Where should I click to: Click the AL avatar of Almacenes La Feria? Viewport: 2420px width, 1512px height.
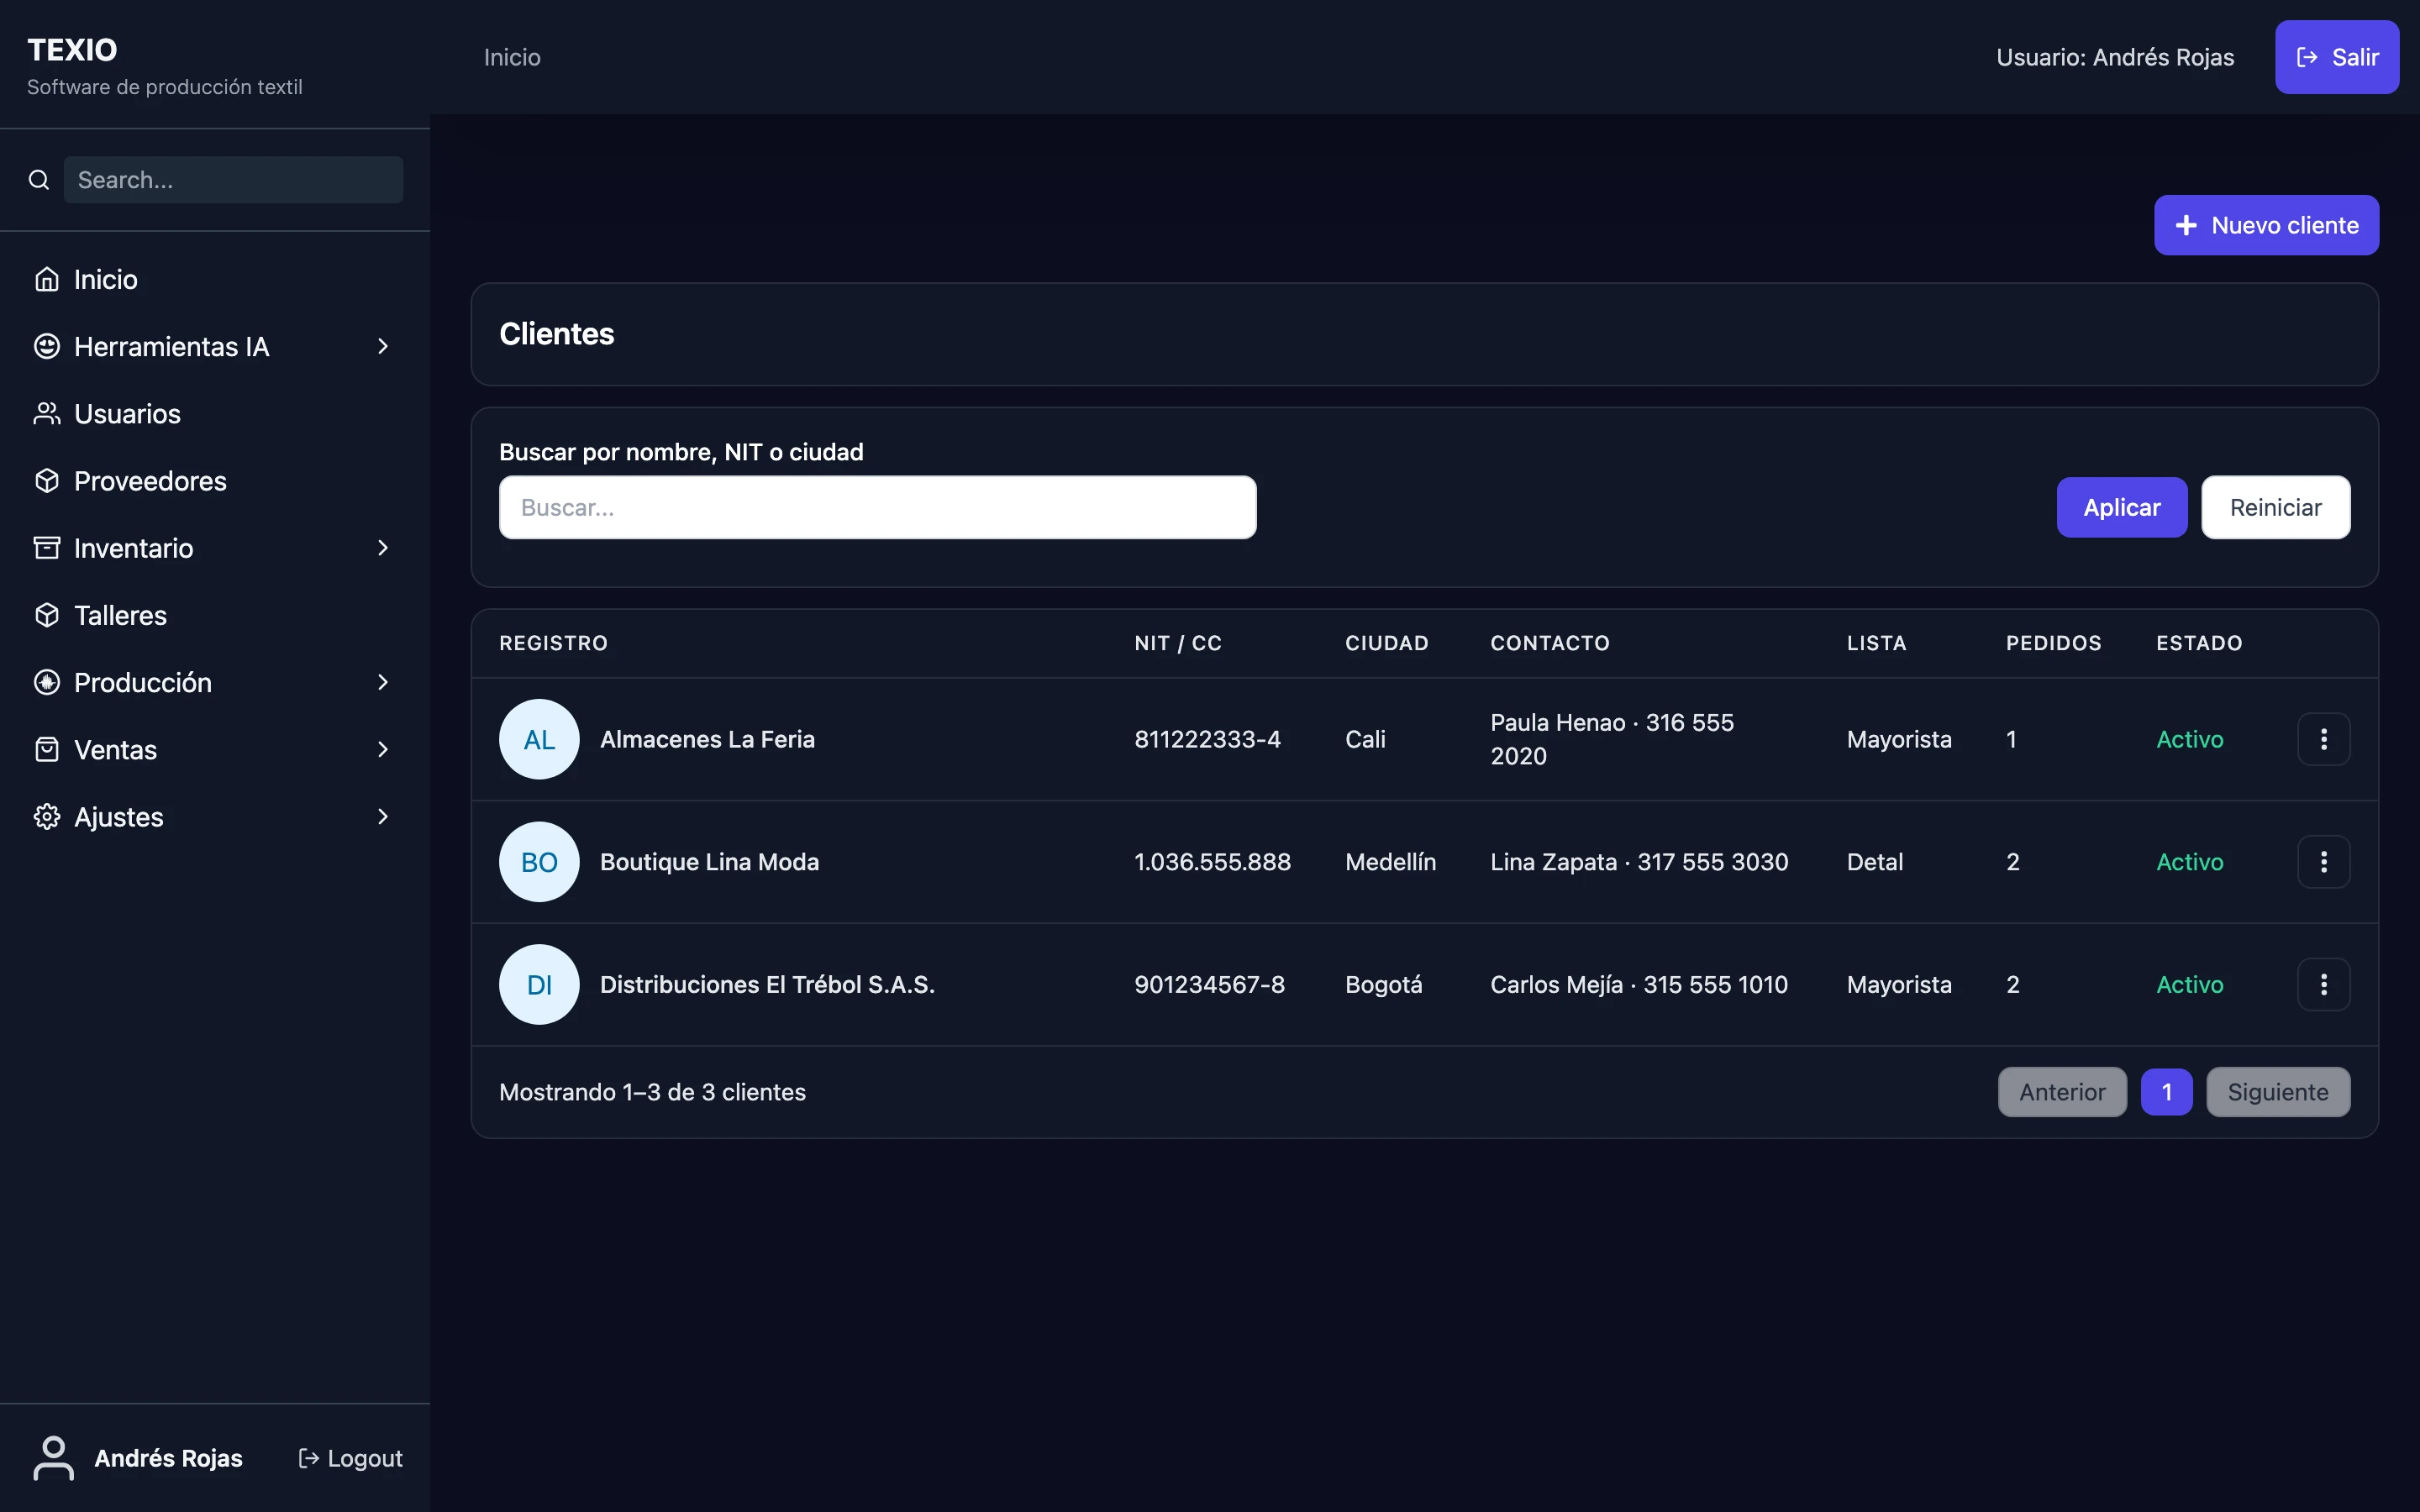click(539, 739)
